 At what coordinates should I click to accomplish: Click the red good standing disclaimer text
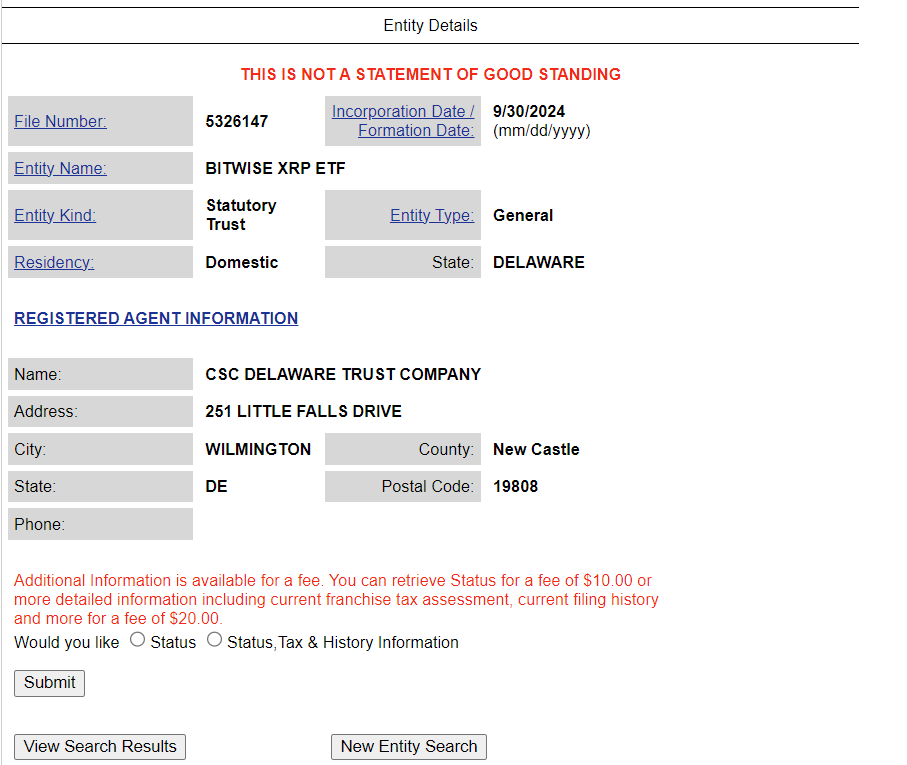pos(430,74)
